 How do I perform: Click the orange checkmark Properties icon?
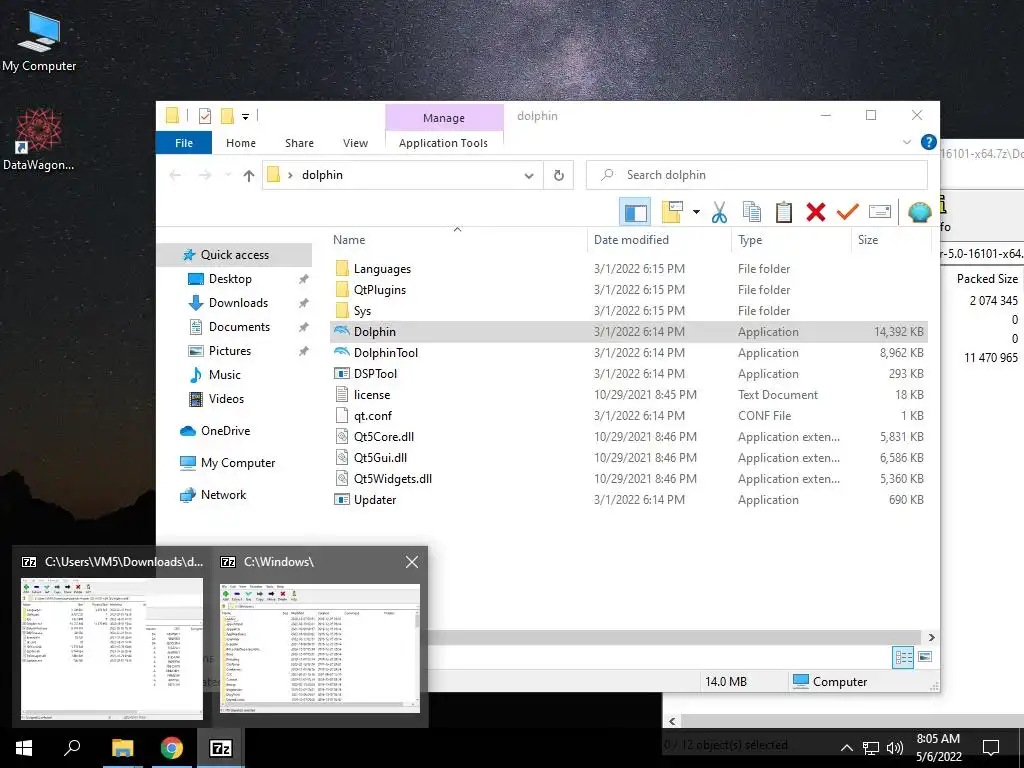tap(848, 212)
